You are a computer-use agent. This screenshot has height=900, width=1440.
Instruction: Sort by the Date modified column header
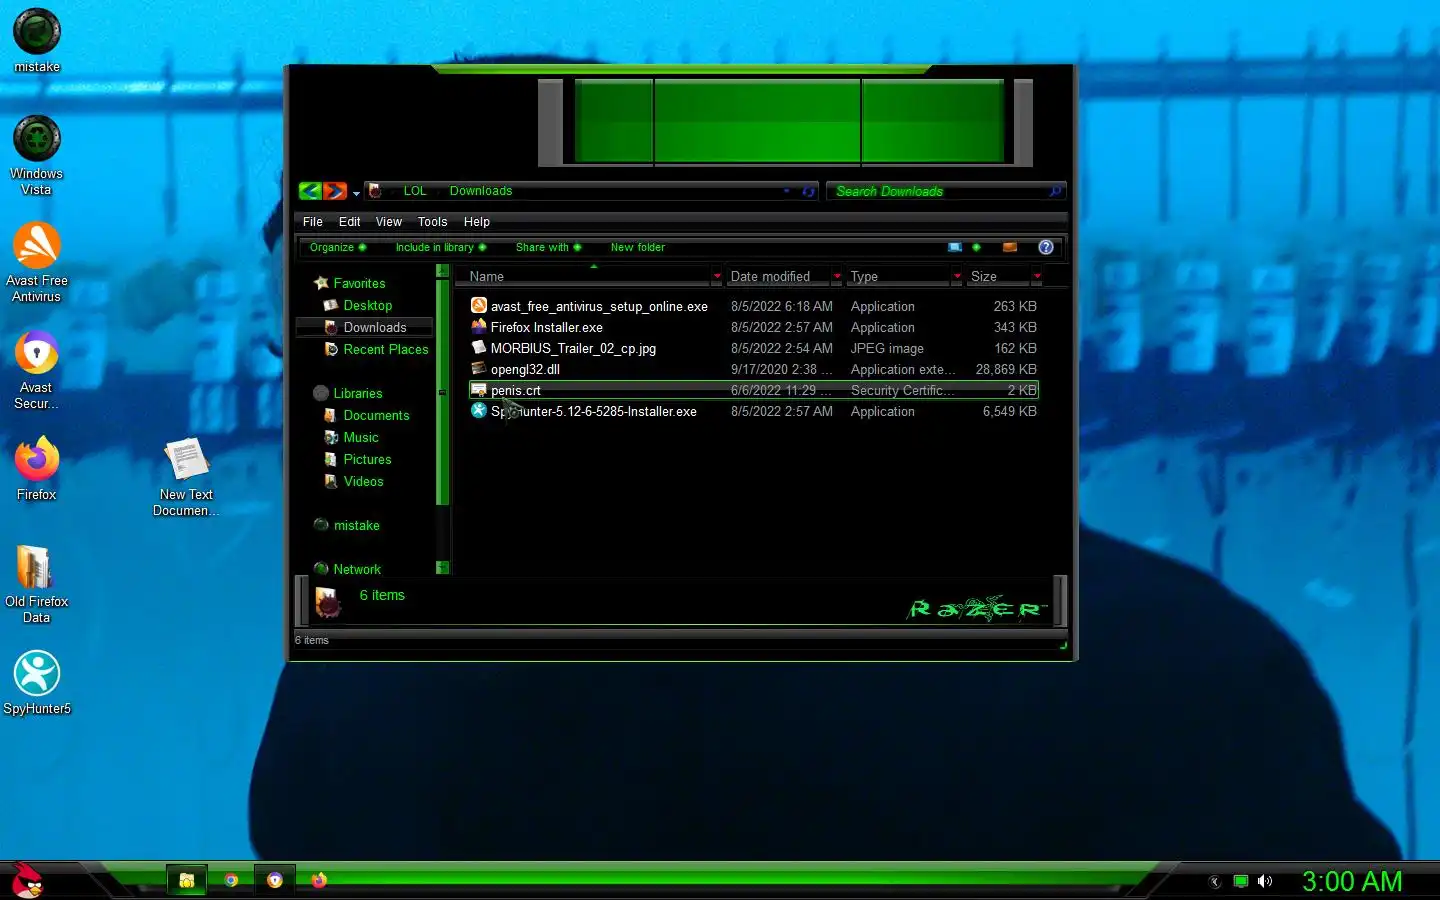point(778,276)
